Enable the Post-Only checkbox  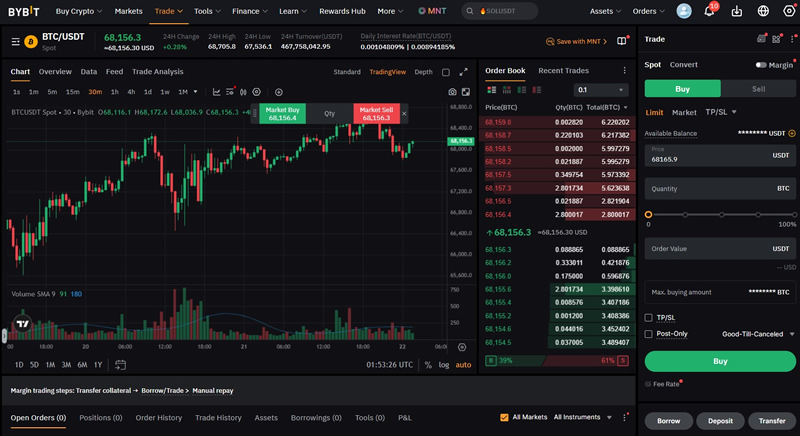click(648, 334)
